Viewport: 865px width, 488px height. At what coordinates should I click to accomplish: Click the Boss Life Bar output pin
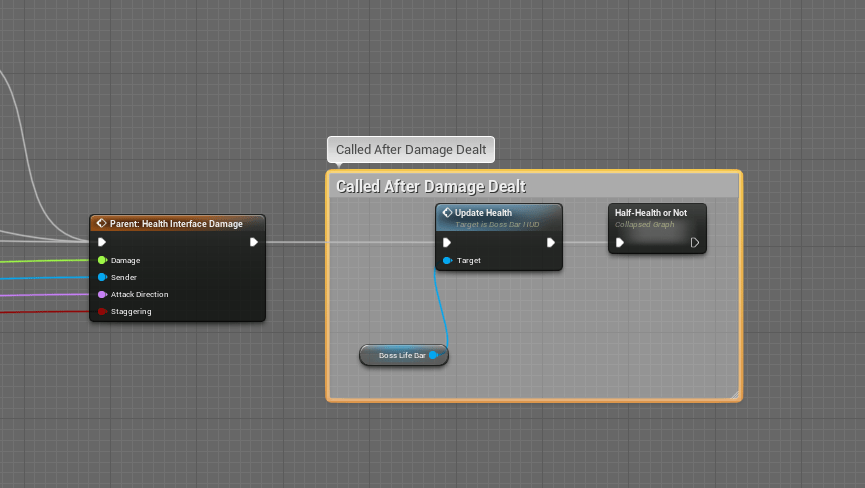coord(434,355)
